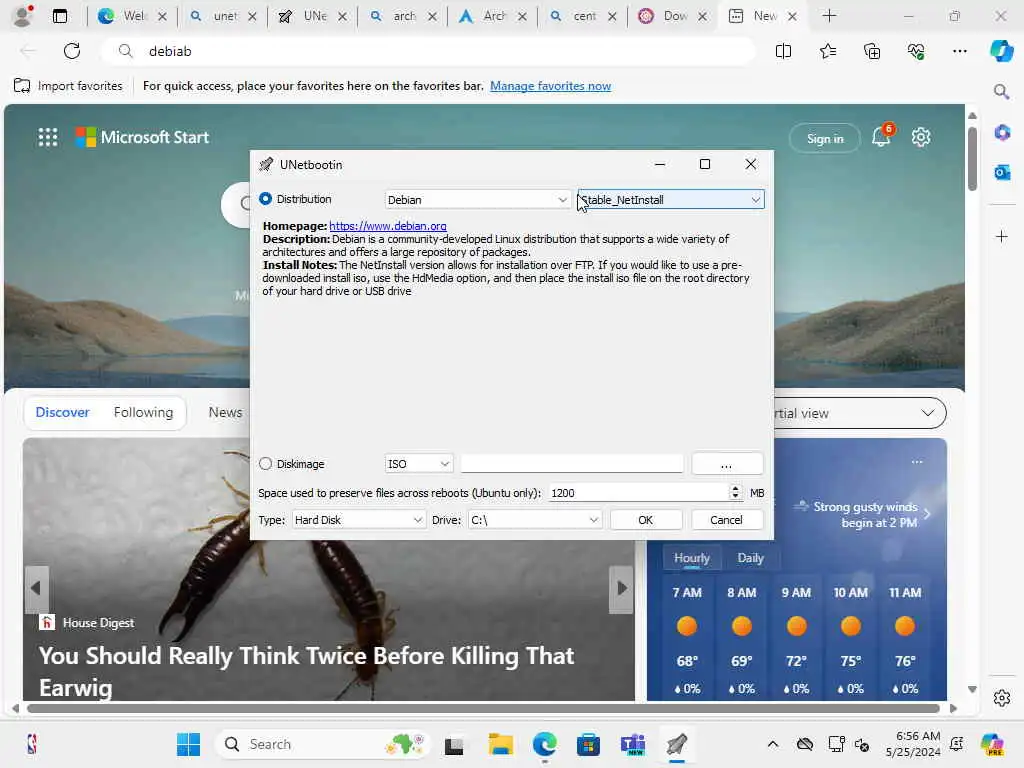Open Microsoft 365 sidebar icon
Image resolution: width=1024 pixels, height=768 pixels.
pos(1002,133)
